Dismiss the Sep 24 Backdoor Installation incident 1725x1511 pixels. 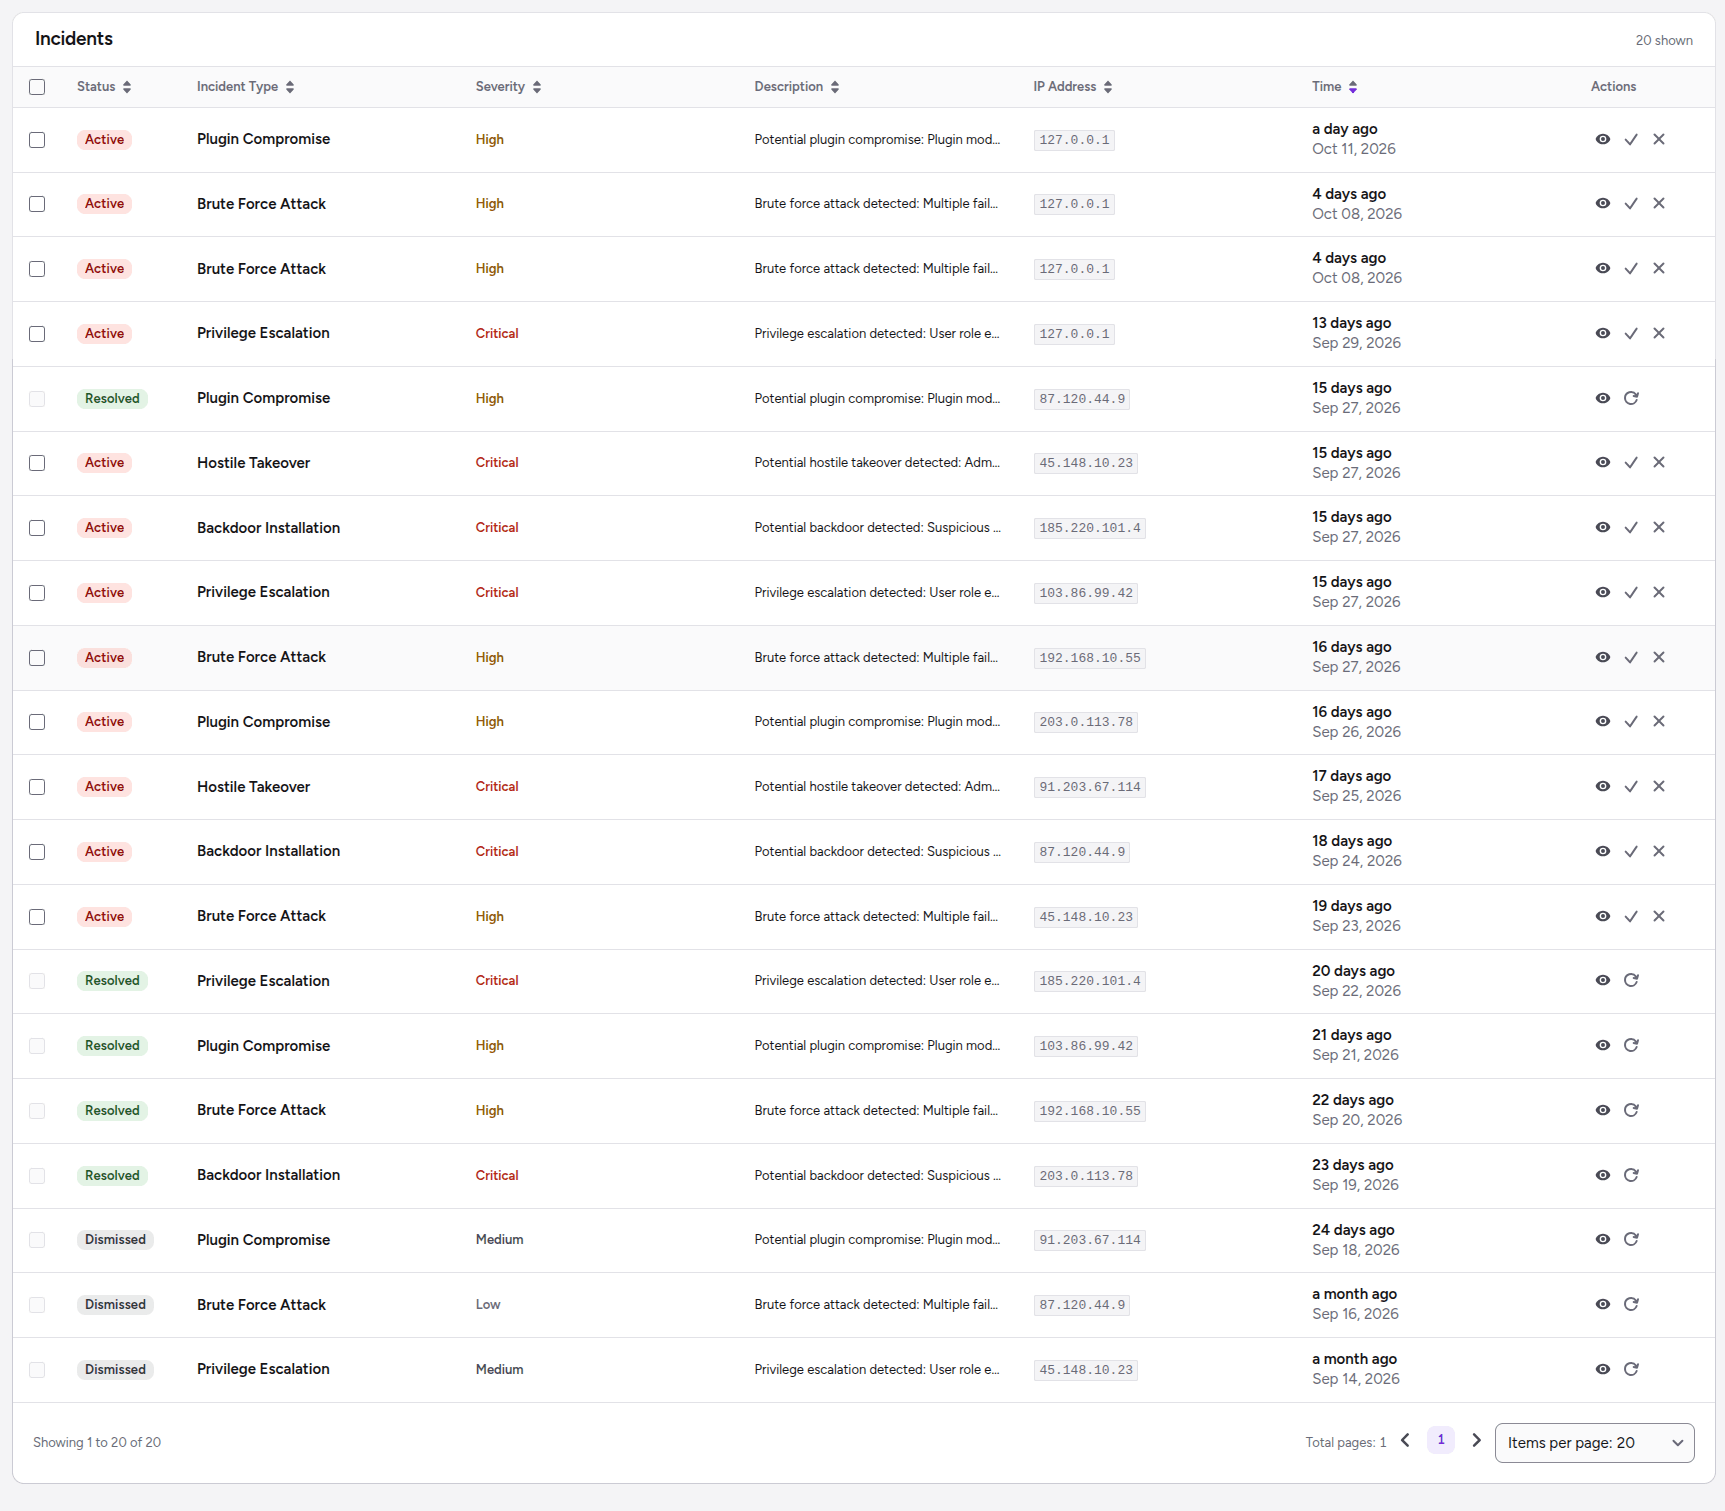pyautogui.click(x=1659, y=851)
